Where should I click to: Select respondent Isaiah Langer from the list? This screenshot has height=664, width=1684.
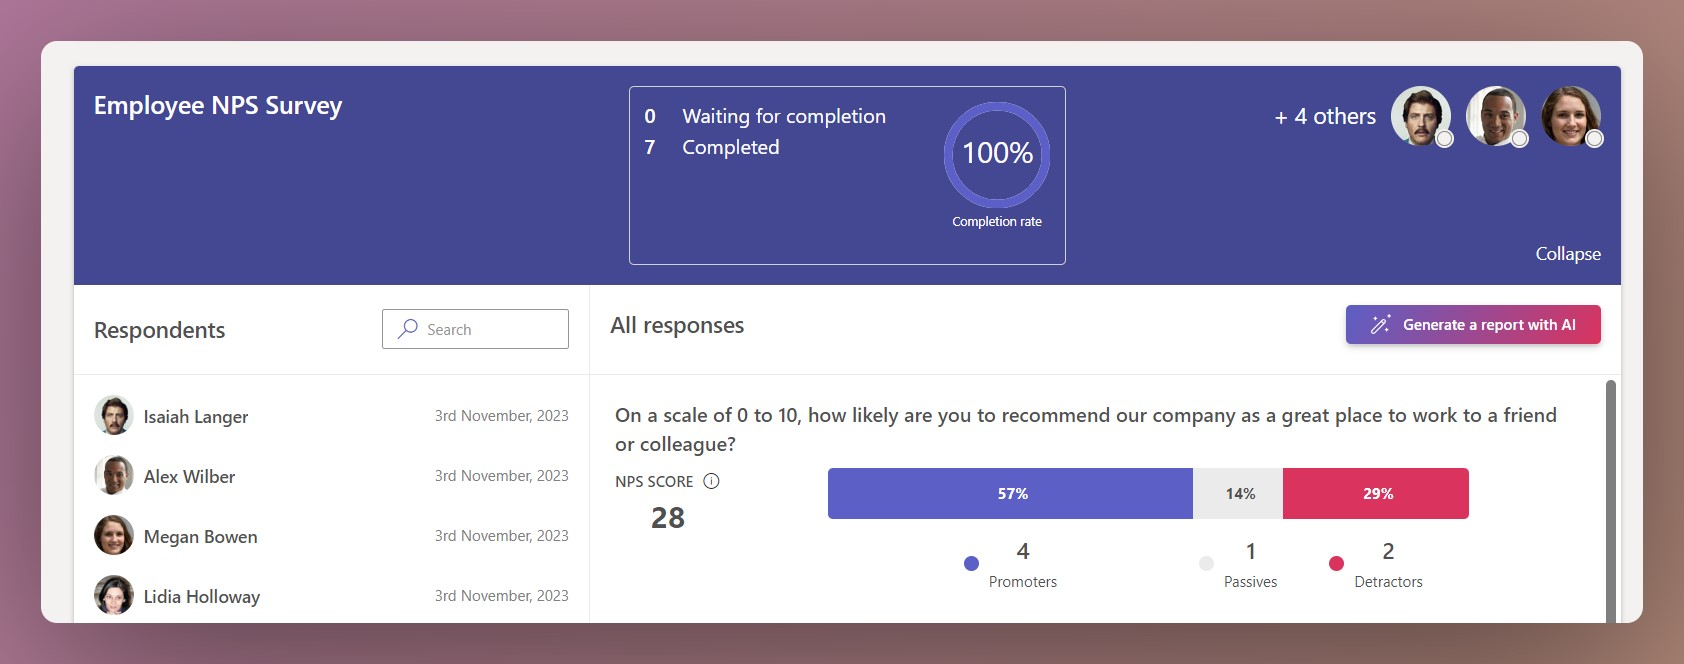[x=195, y=416]
